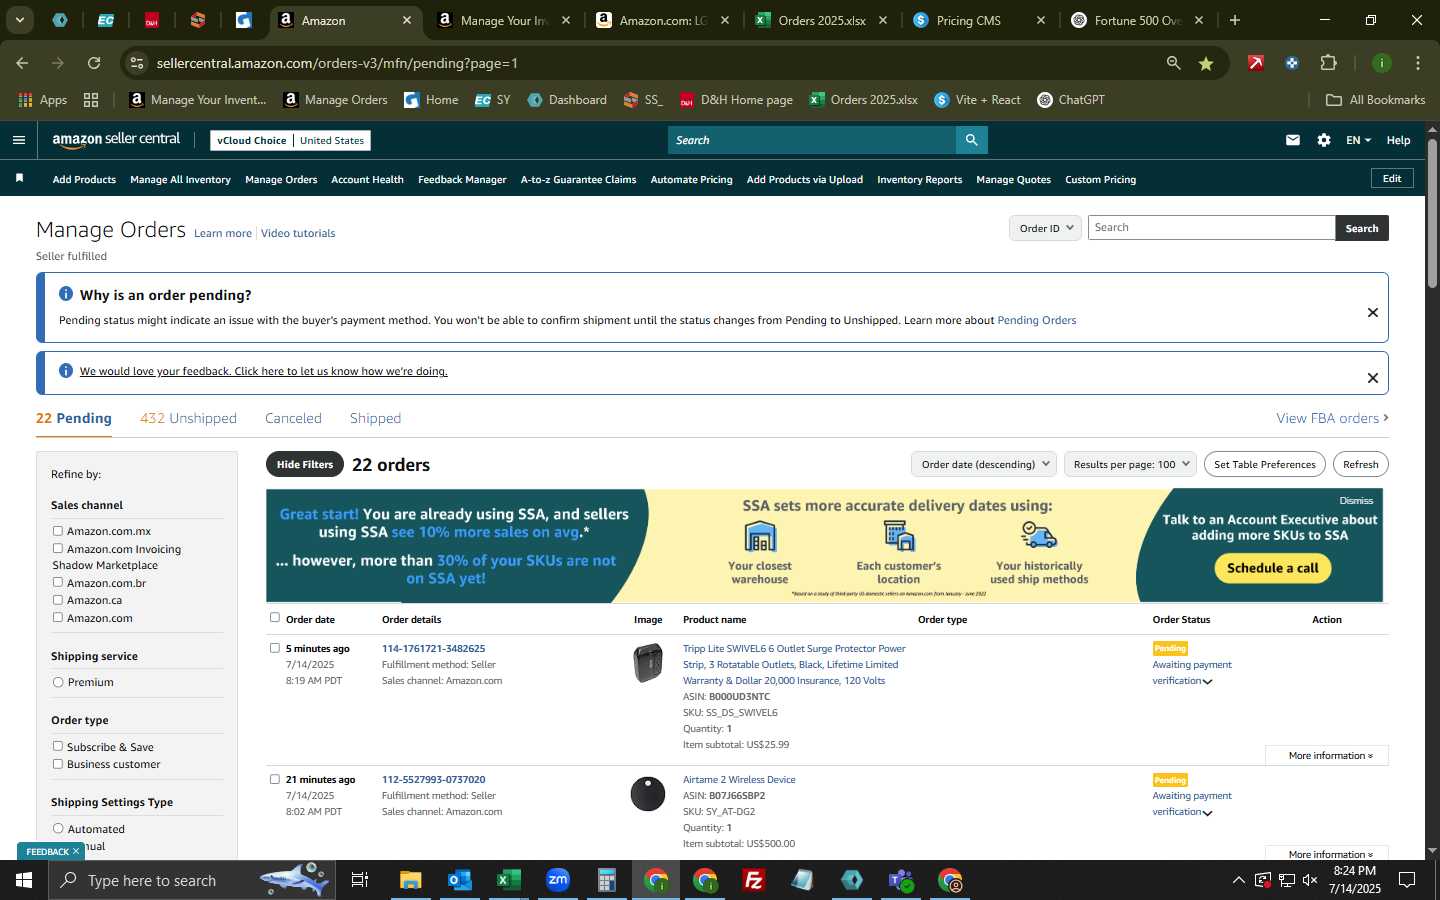Click the bookmark flag icon in navigation bar
1440x900 pixels.
point(19,179)
